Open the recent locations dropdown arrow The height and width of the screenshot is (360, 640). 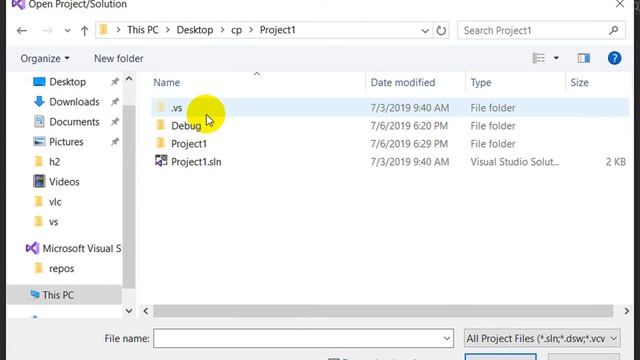click(x=67, y=31)
